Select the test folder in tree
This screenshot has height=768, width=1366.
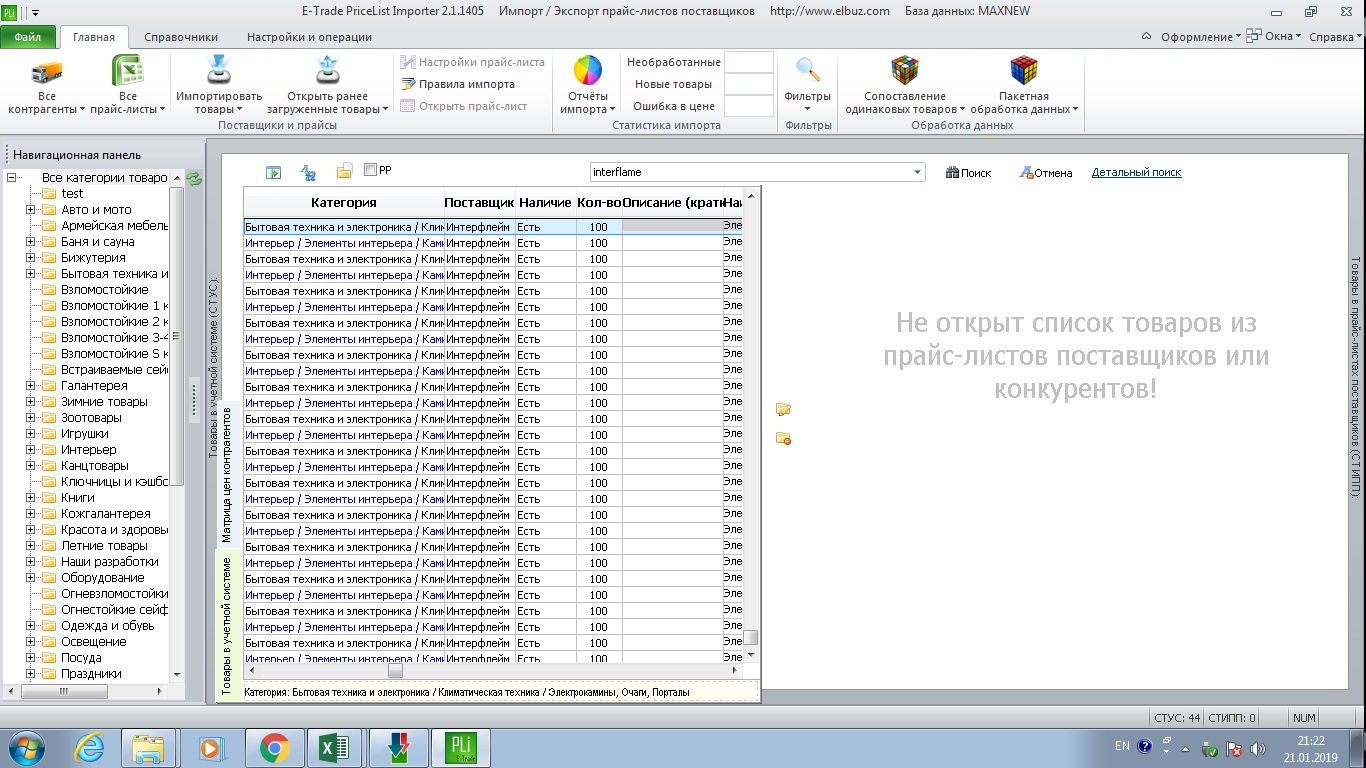(x=72, y=194)
